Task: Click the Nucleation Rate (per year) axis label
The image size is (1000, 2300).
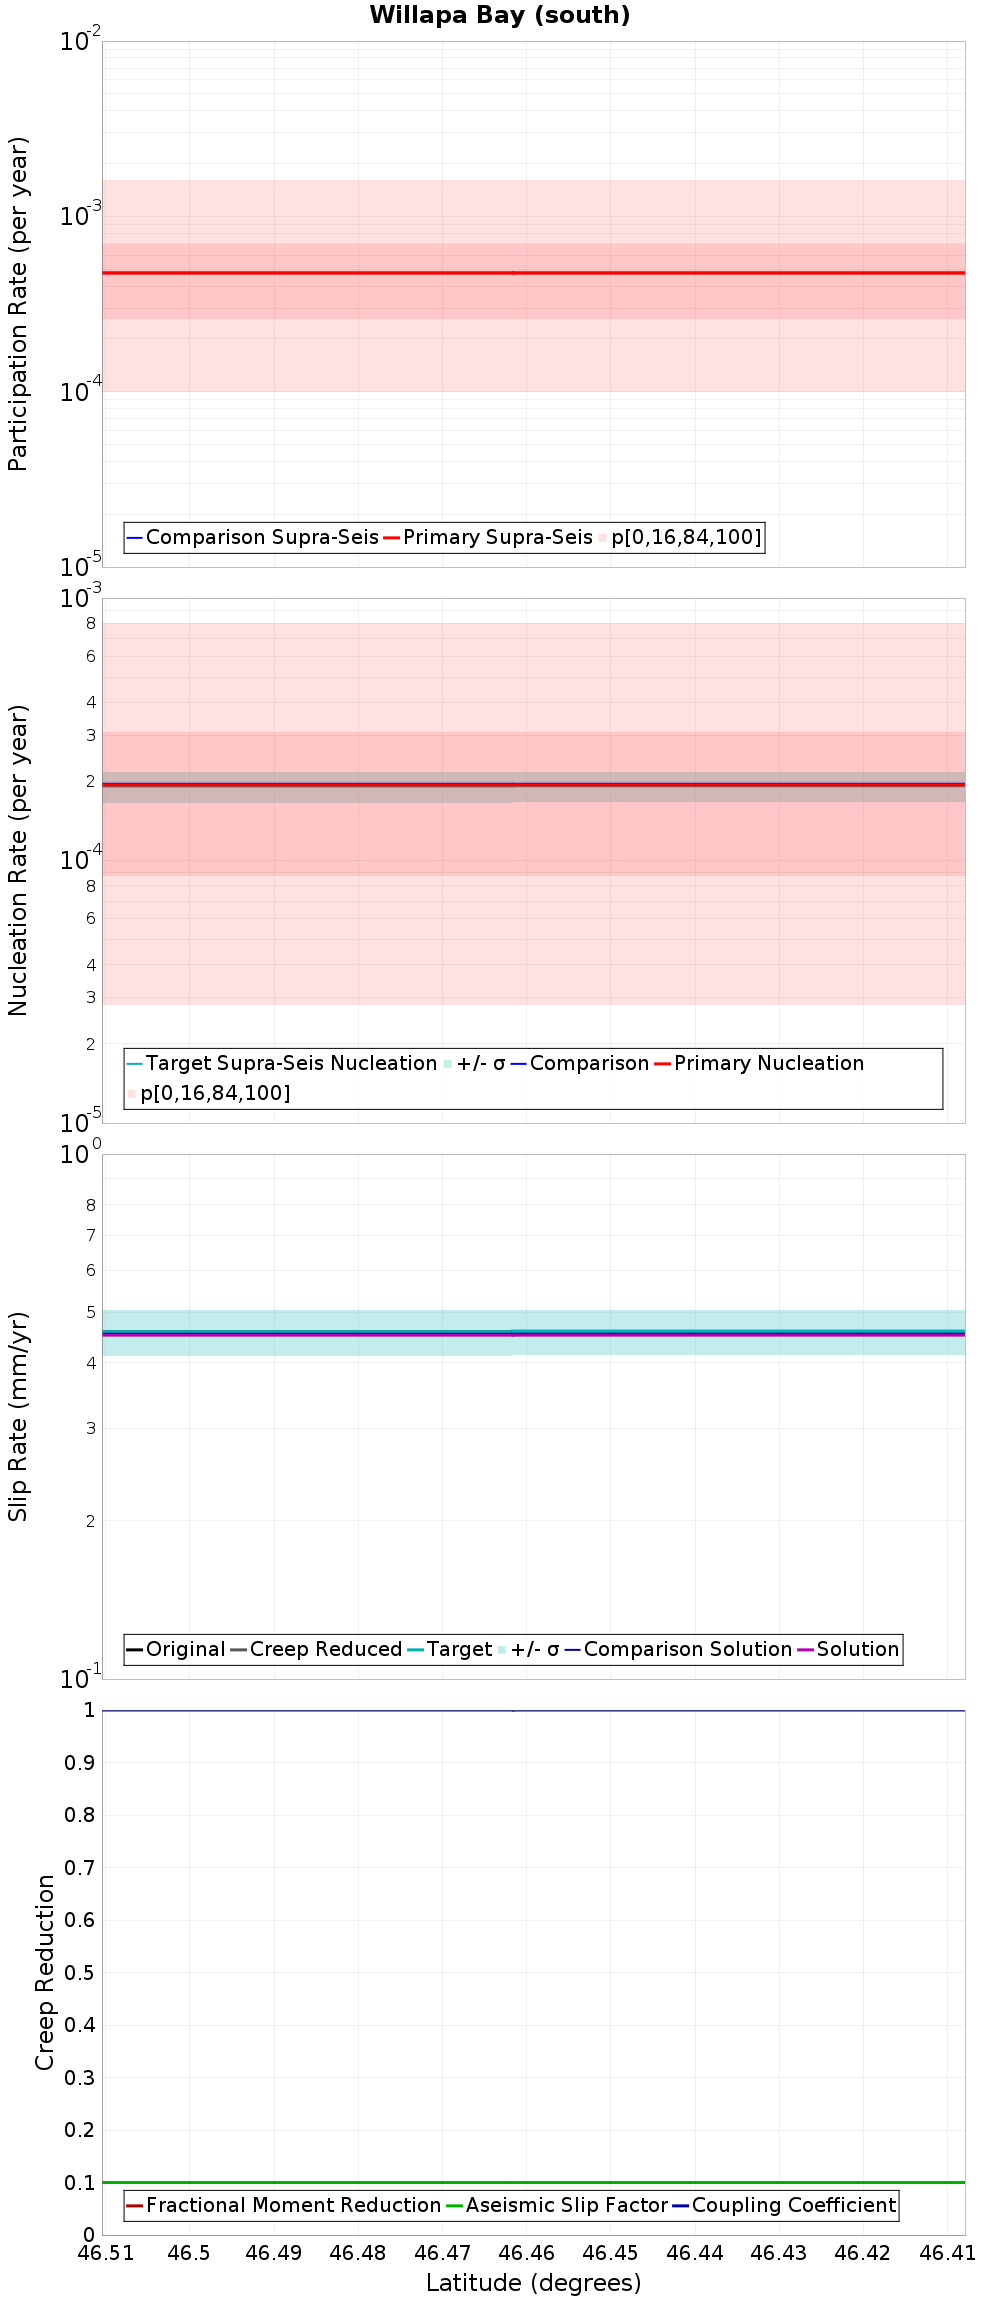Action: (18, 861)
